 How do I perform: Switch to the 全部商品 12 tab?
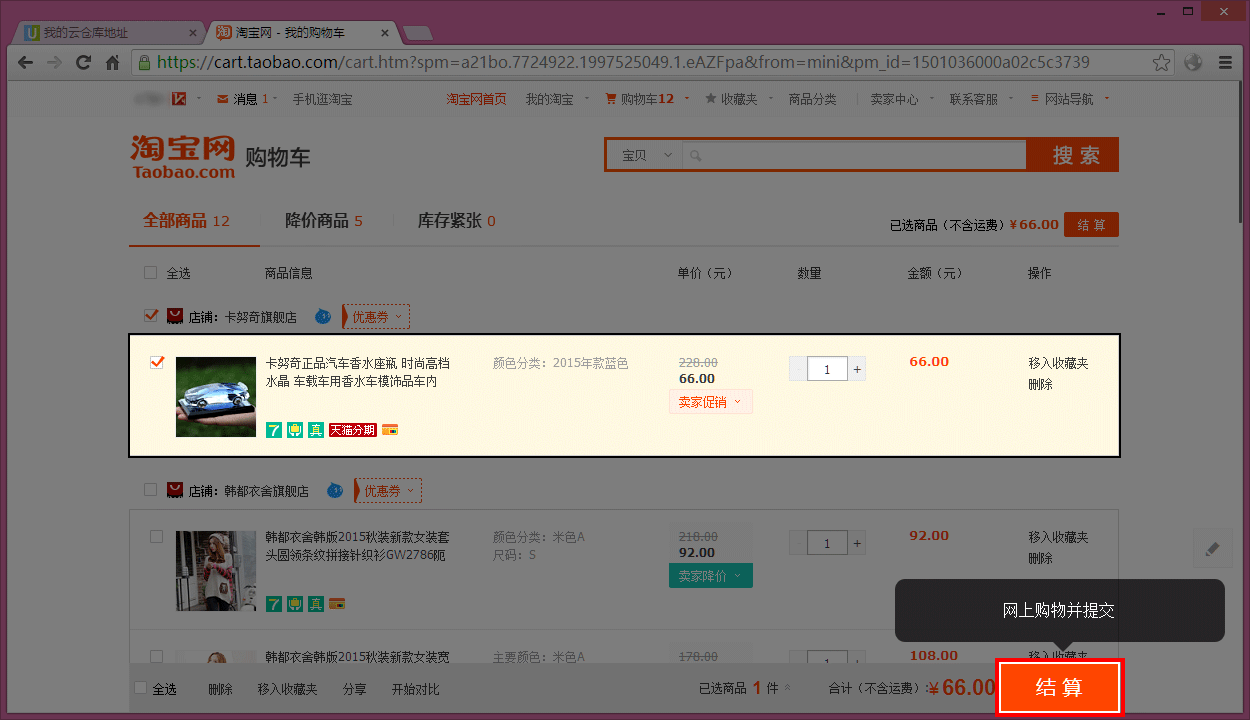coord(187,220)
